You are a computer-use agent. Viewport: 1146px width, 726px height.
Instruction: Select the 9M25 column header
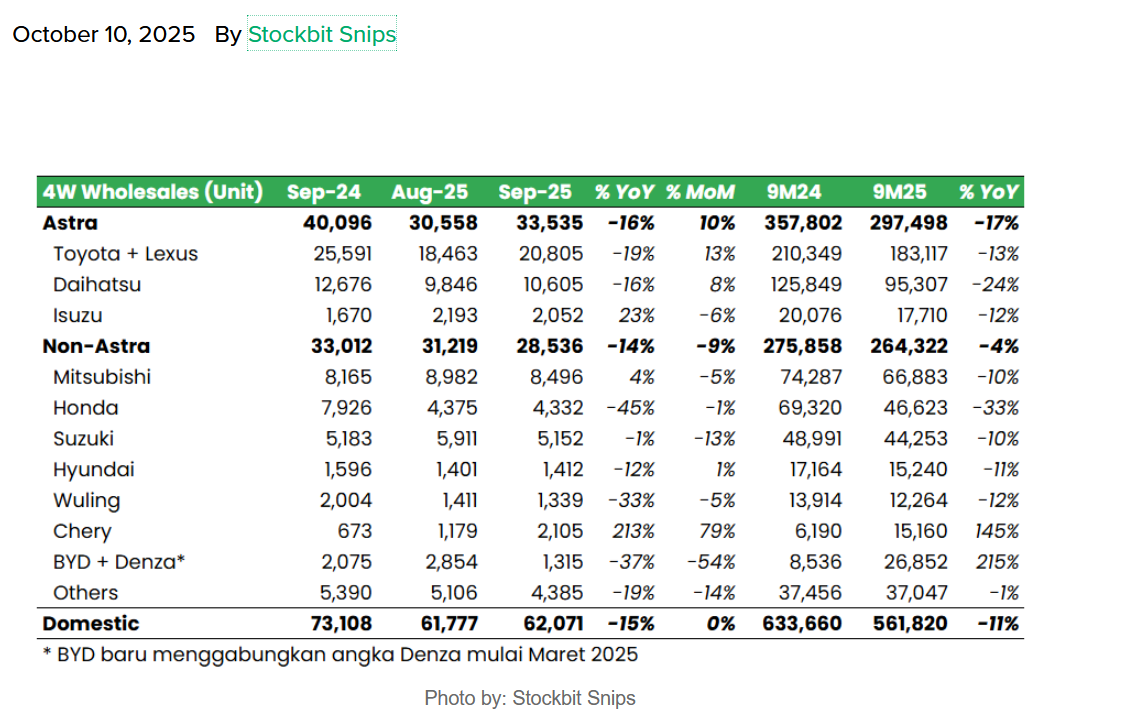(899, 192)
